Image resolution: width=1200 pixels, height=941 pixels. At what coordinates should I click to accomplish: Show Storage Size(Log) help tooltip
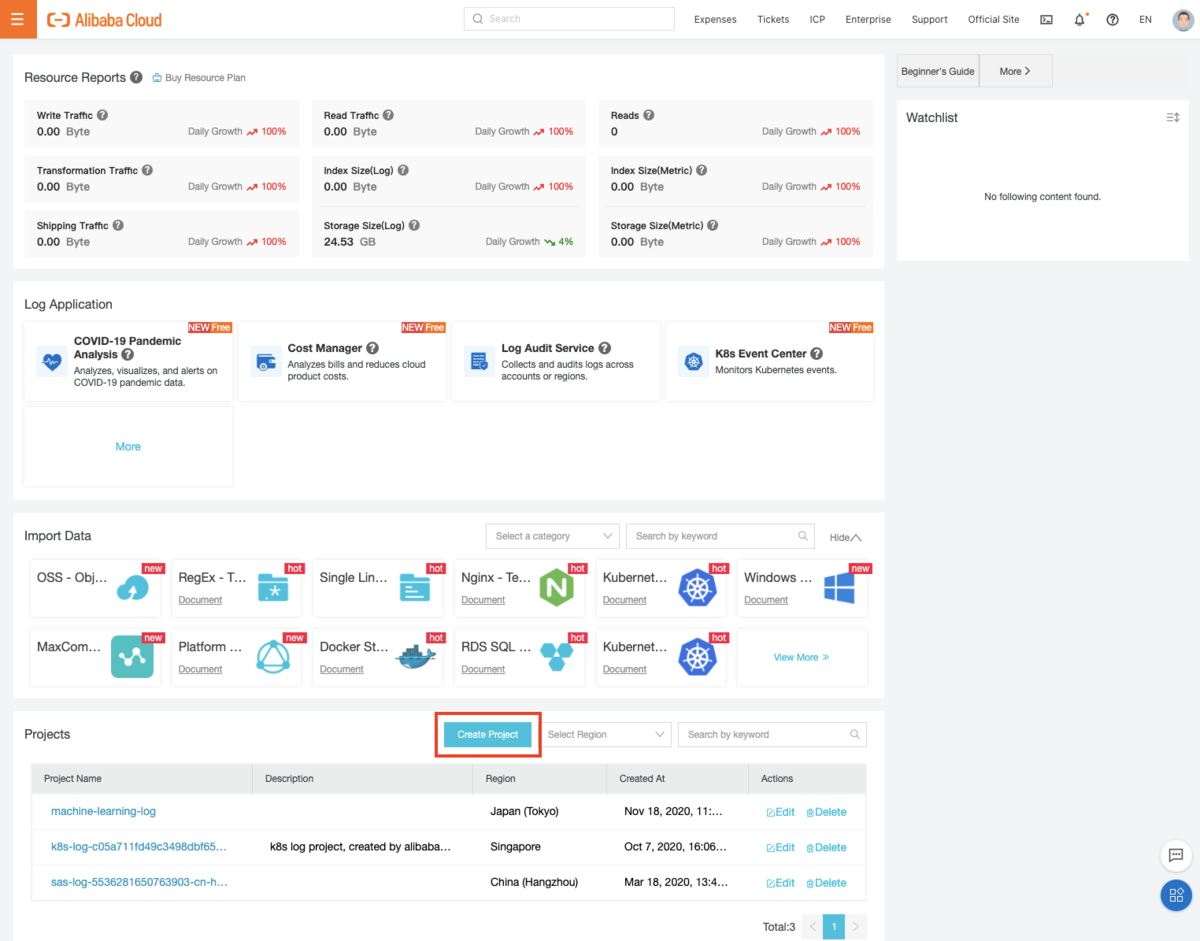pos(414,226)
